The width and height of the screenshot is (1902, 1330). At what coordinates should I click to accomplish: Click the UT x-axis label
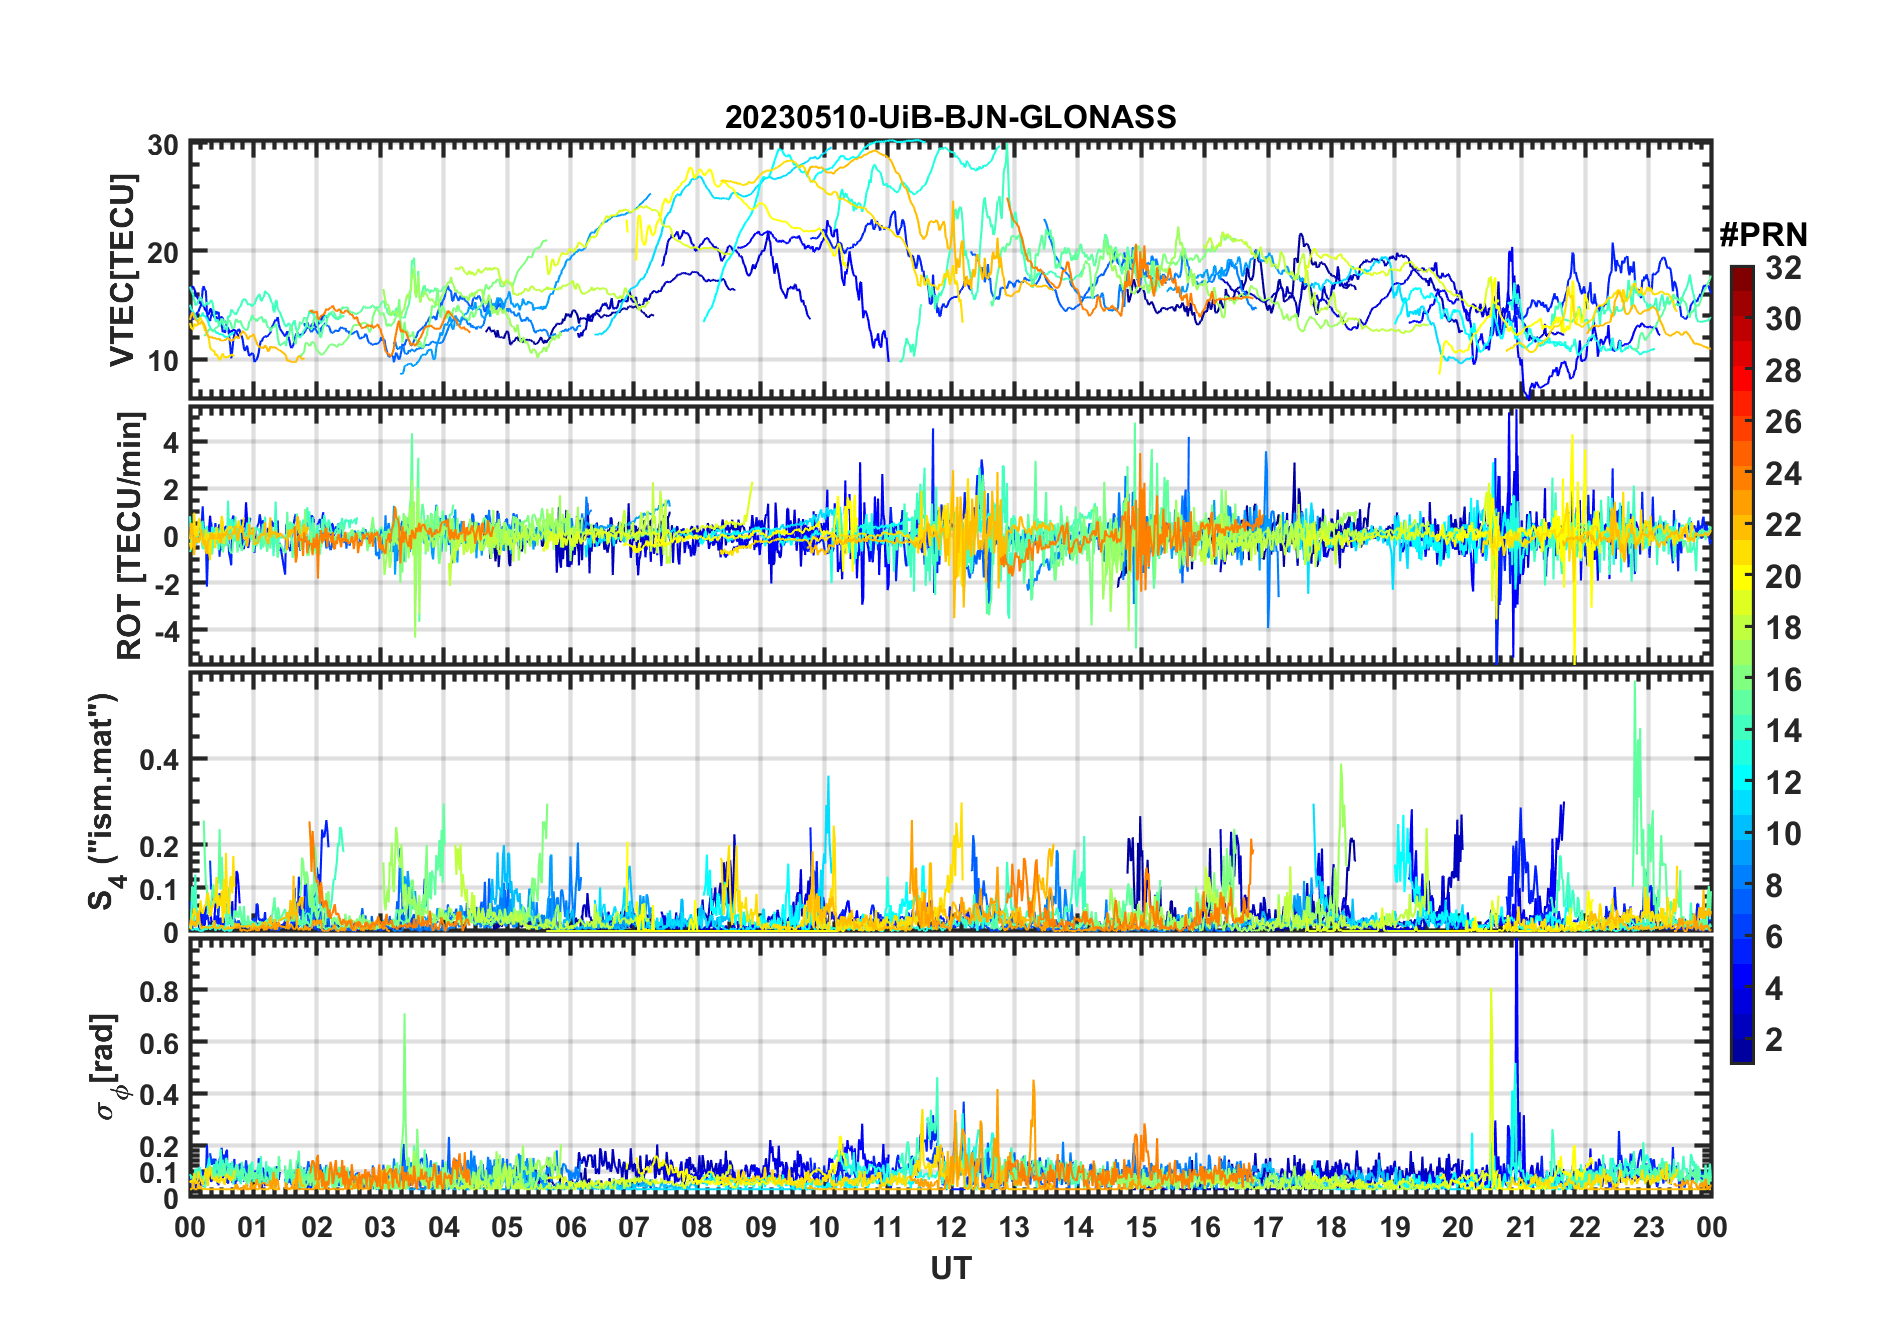tap(951, 1269)
